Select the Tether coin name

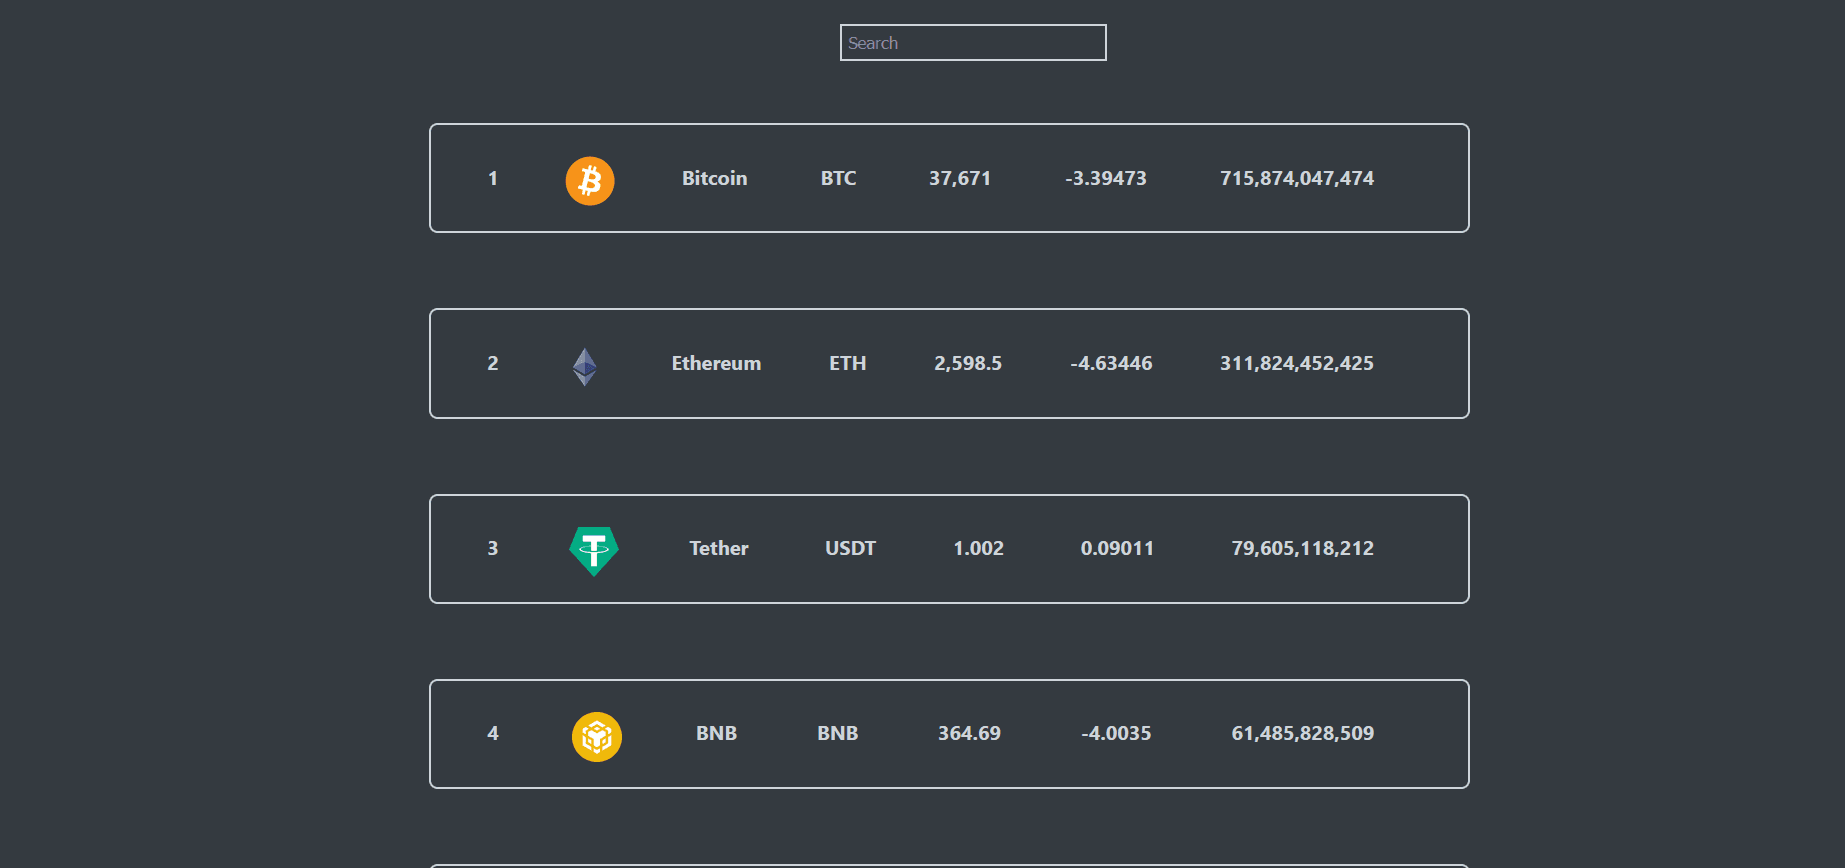719,548
